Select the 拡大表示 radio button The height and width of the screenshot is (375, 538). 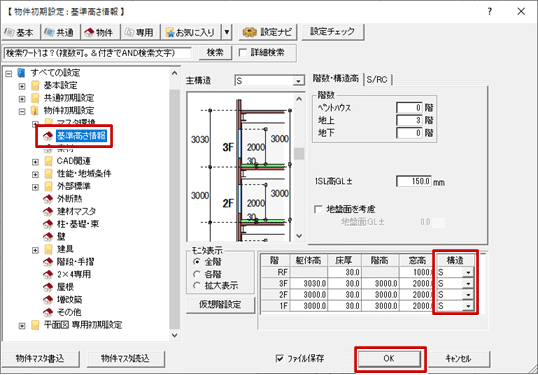197,285
